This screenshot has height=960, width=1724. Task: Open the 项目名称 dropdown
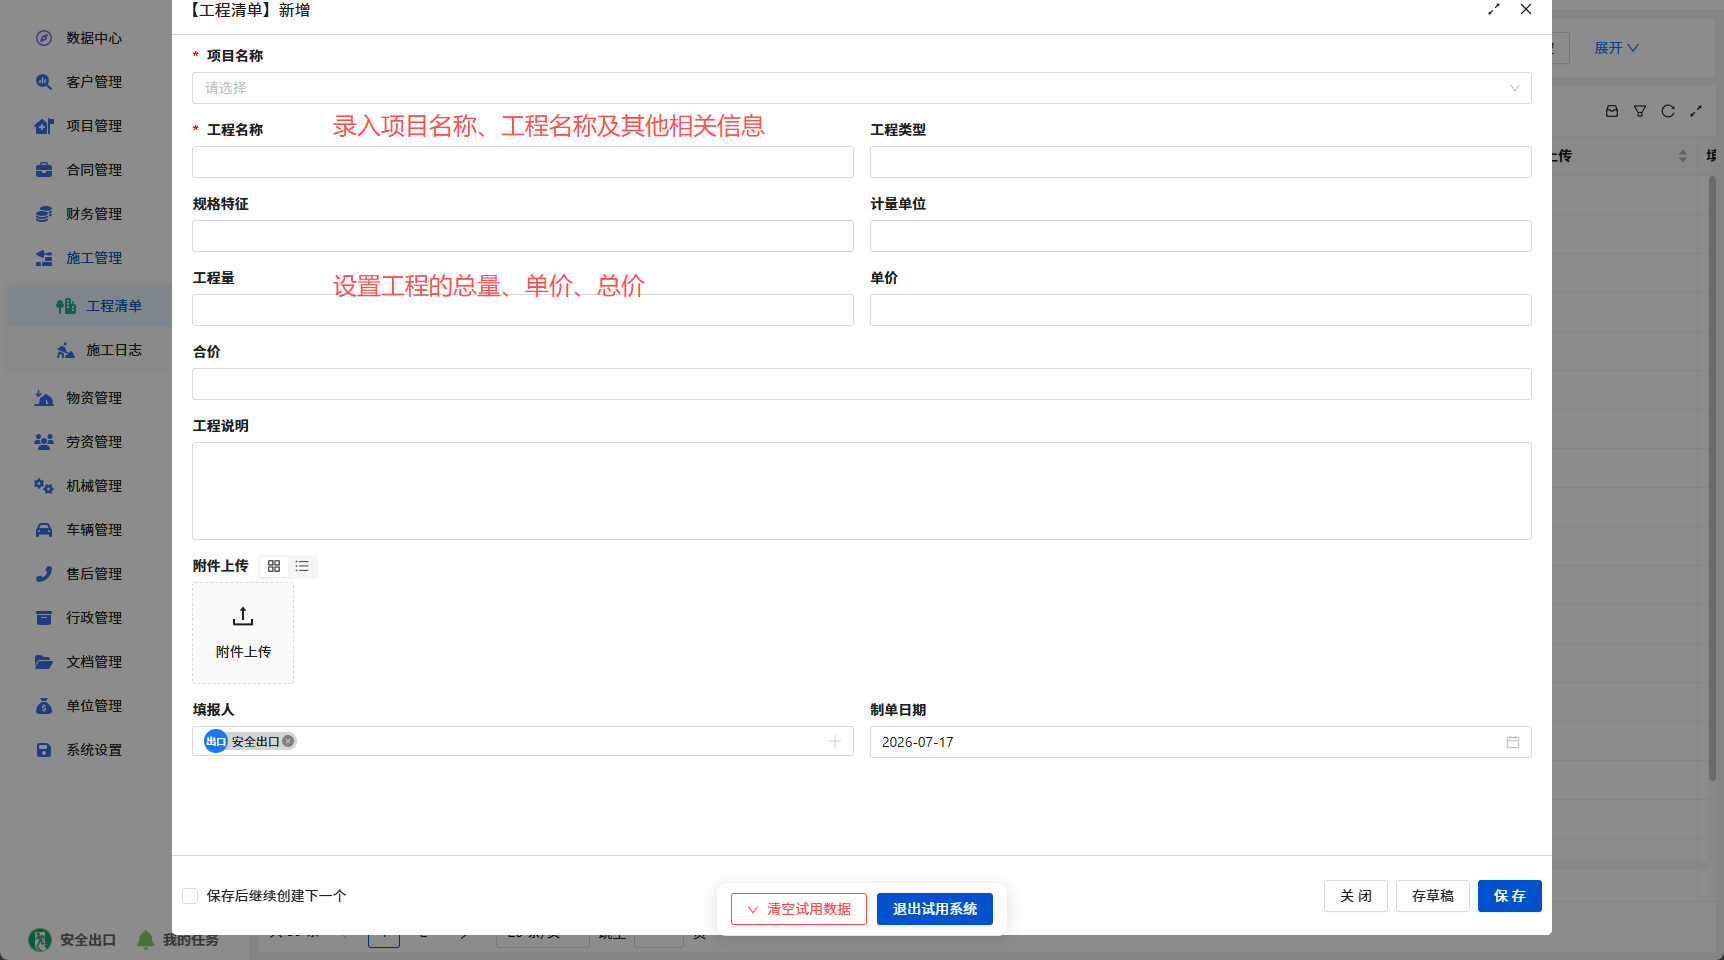coord(862,88)
